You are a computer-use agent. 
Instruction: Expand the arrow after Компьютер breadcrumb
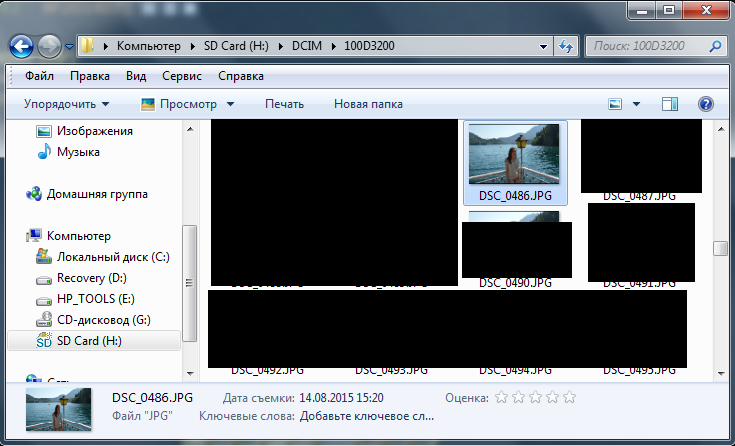pos(193,46)
